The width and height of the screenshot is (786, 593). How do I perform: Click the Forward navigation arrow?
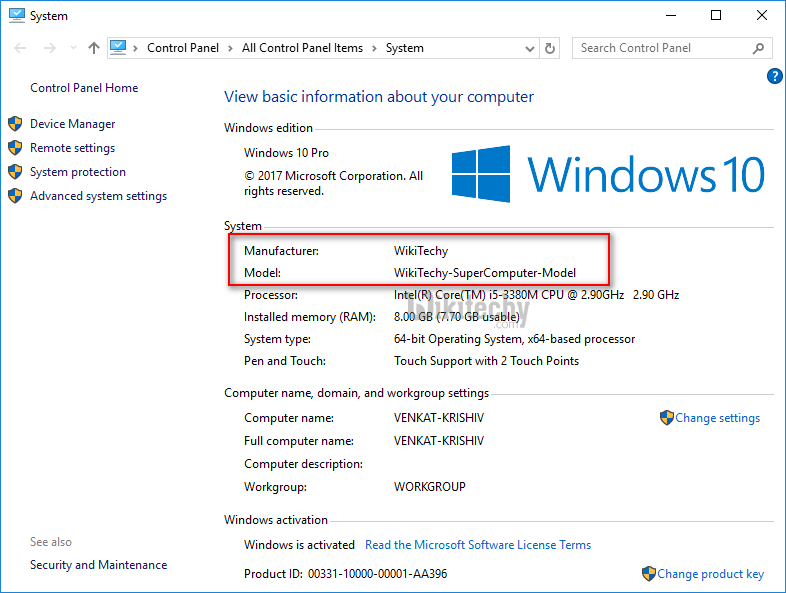click(x=49, y=48)
